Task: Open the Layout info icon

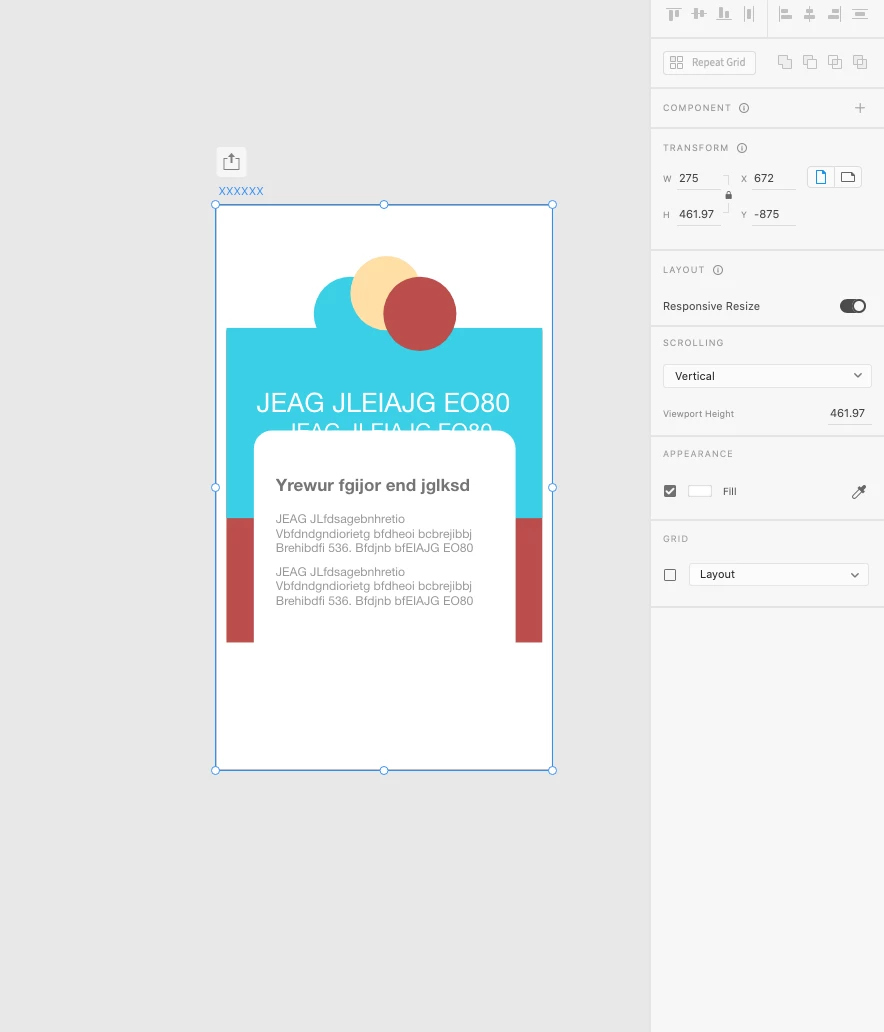Action: [718, 270]
